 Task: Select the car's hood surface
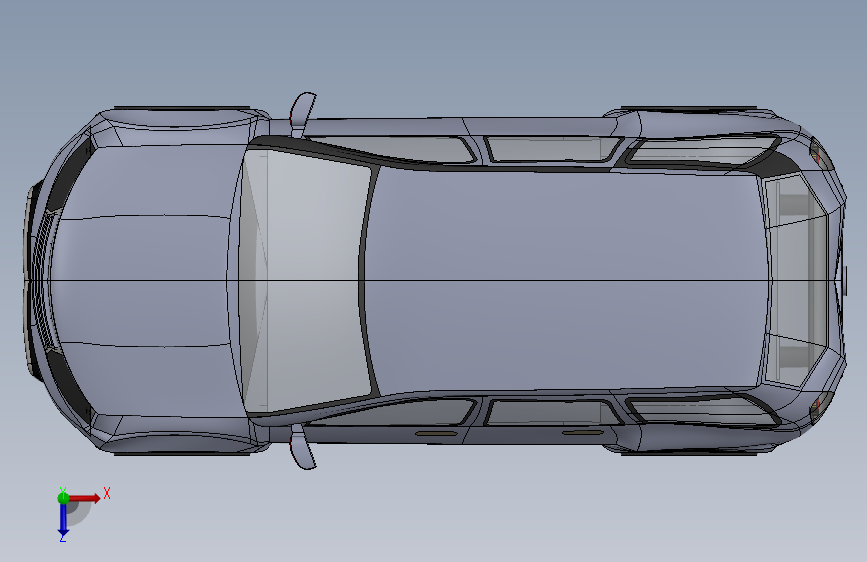click(x=144, y=282)
